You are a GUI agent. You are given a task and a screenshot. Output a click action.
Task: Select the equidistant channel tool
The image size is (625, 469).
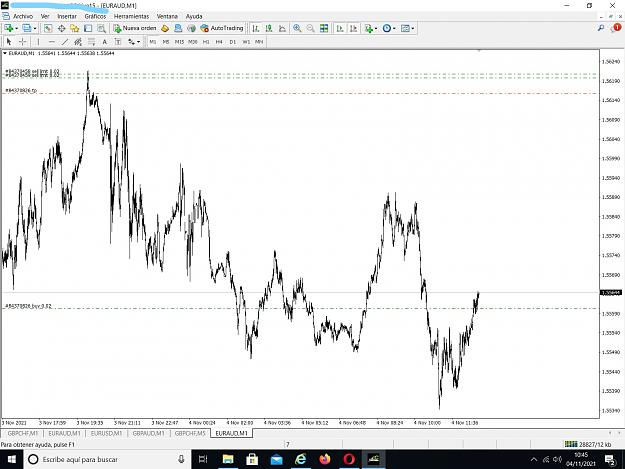pyautogui.click(x=78, y=41)
